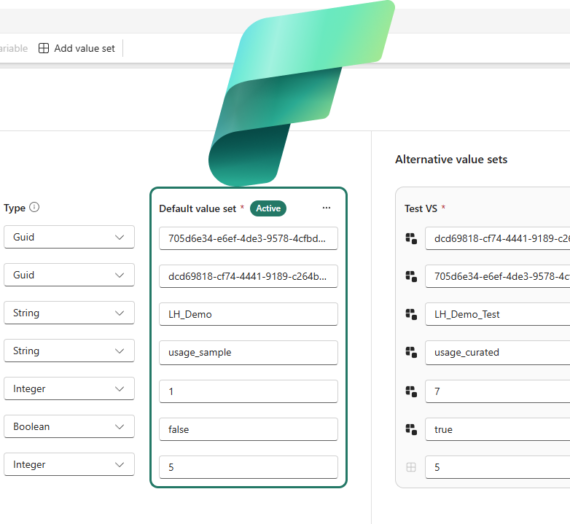Click the bottom default field containing 5
Screen dimensions: 570x524
[248, 467]
